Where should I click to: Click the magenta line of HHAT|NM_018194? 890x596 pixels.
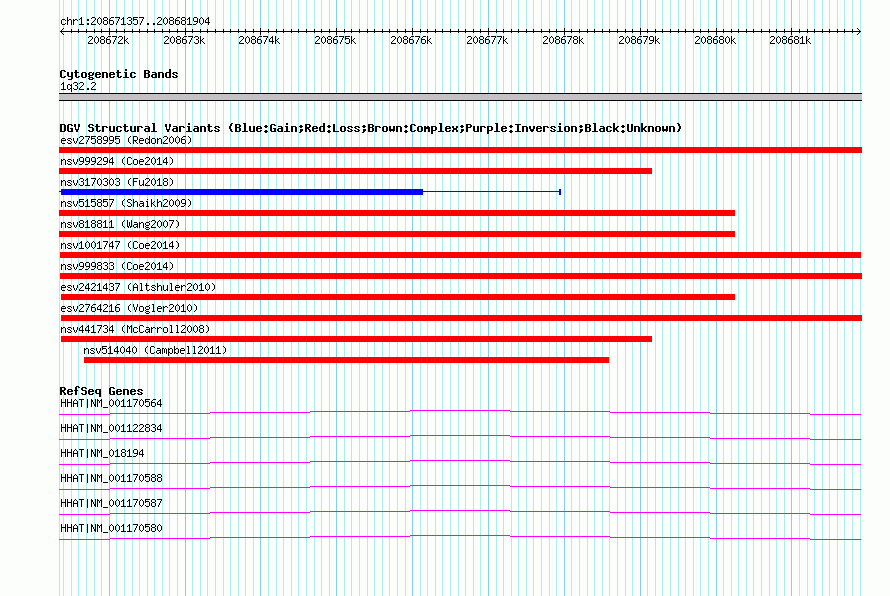point(460,462)
